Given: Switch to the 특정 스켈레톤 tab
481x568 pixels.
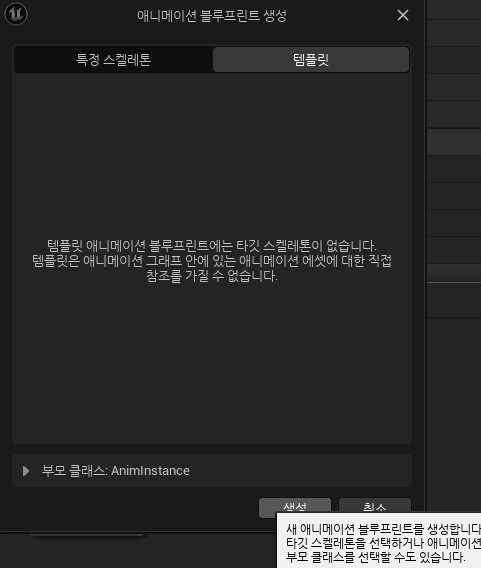Looking at the screenshot, I should pos(113,59).
